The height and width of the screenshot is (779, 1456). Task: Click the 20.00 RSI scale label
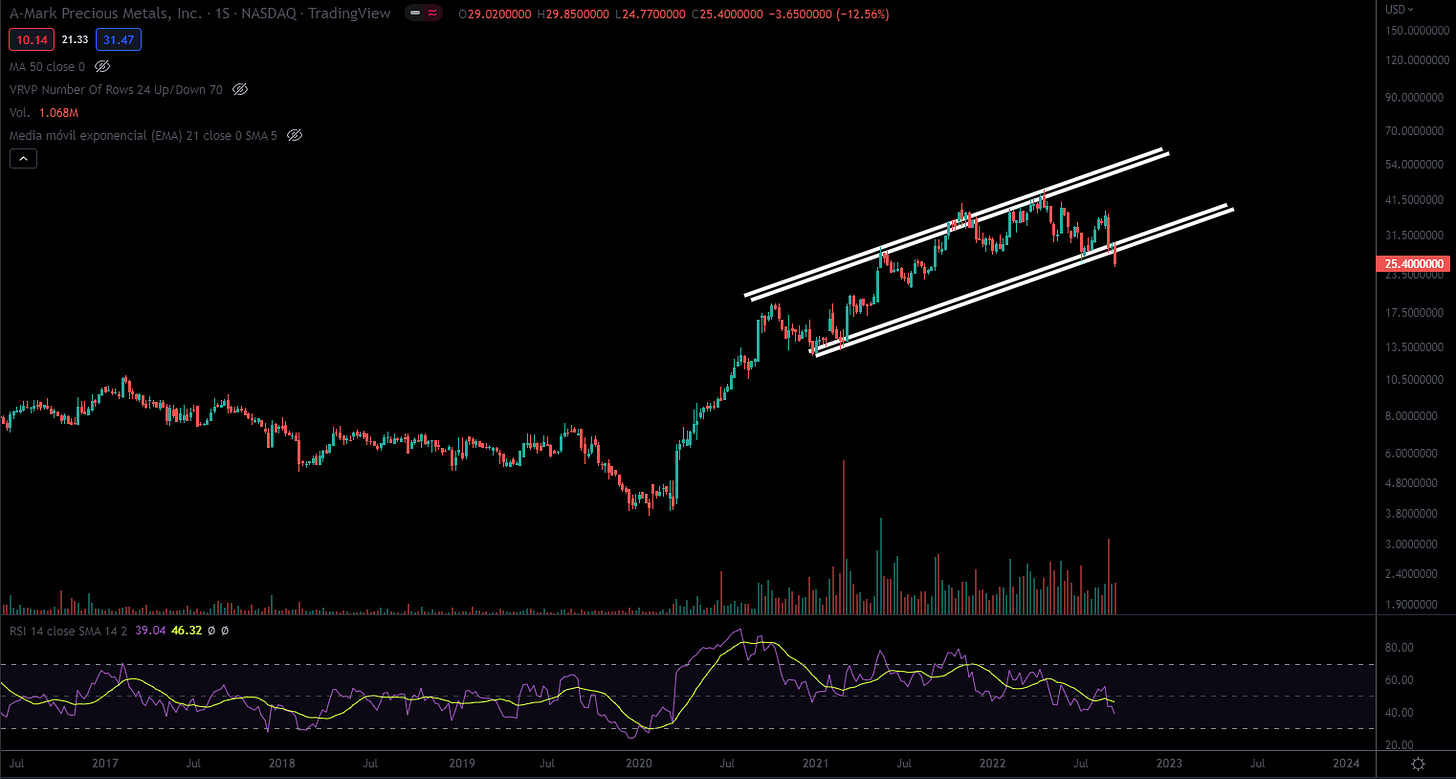pyautogui.click(x=1400, y=745)
